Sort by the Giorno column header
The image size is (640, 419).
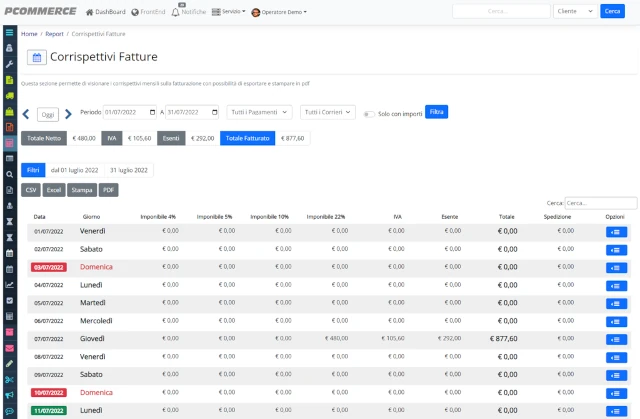tap(91, 217)
